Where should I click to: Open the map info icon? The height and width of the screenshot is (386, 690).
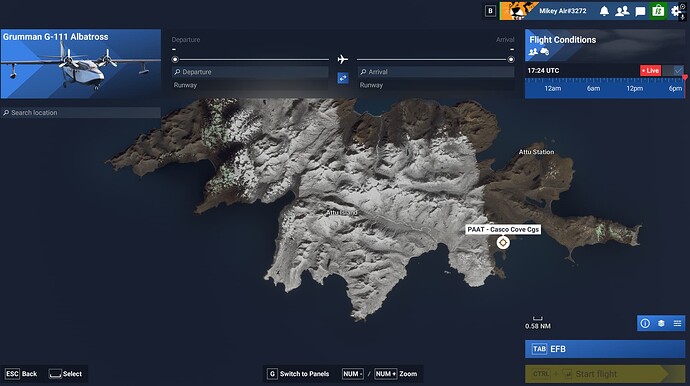[645, 324]
